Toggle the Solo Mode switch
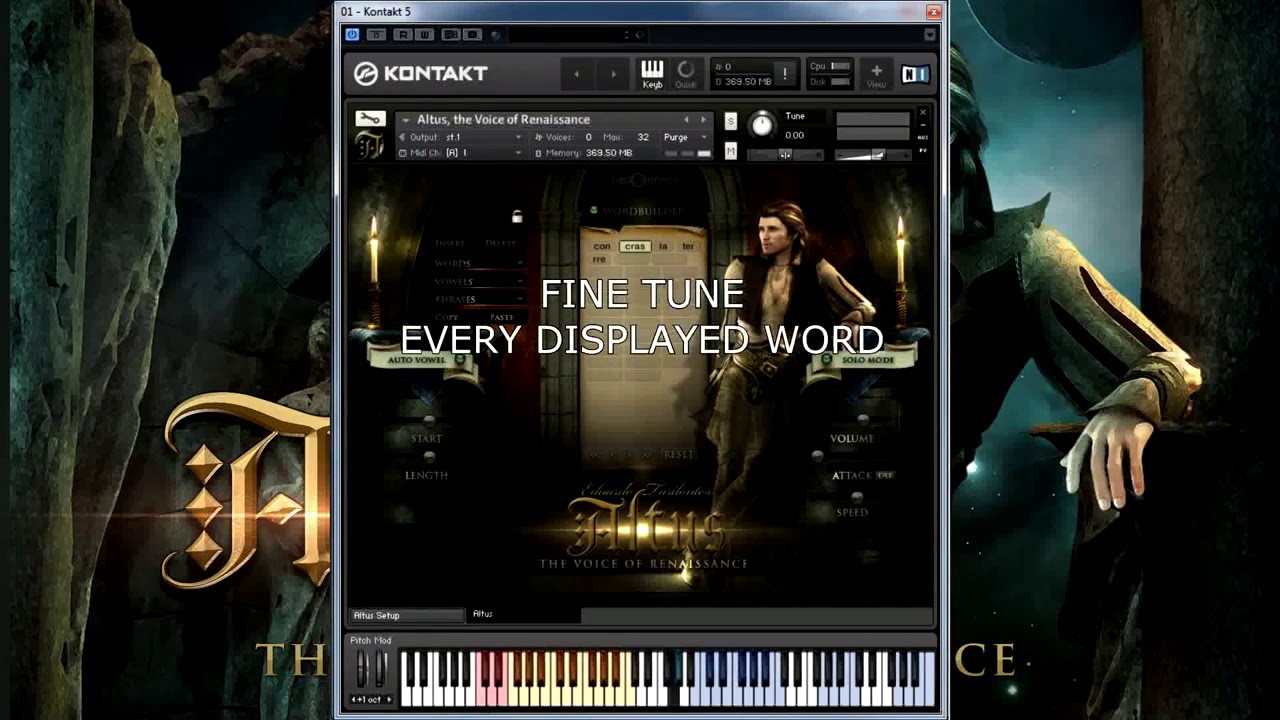1280x720 pixels. coord(829,358)
